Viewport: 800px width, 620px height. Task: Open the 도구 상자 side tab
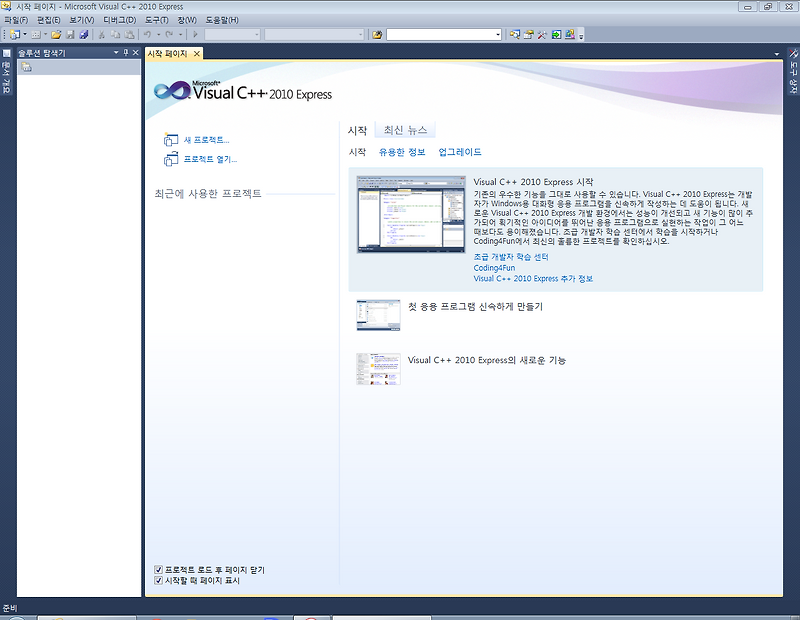[x=793, y=71]
